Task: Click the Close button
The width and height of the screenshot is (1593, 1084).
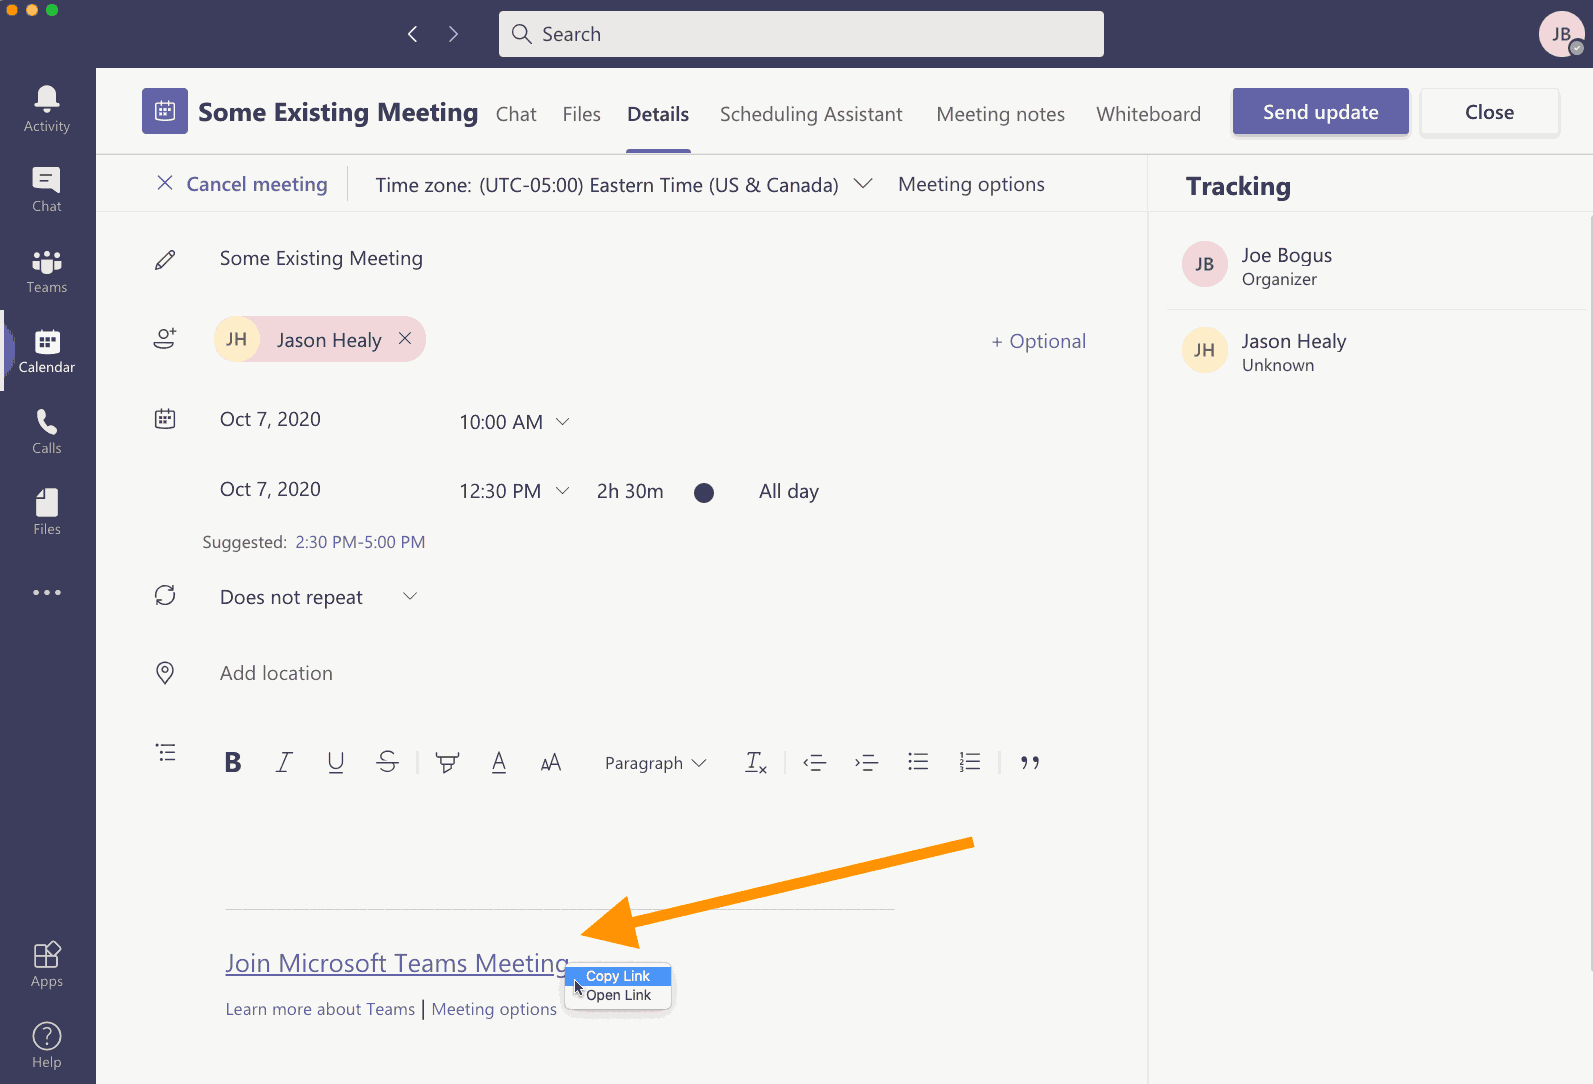Action: point(1489,112)
